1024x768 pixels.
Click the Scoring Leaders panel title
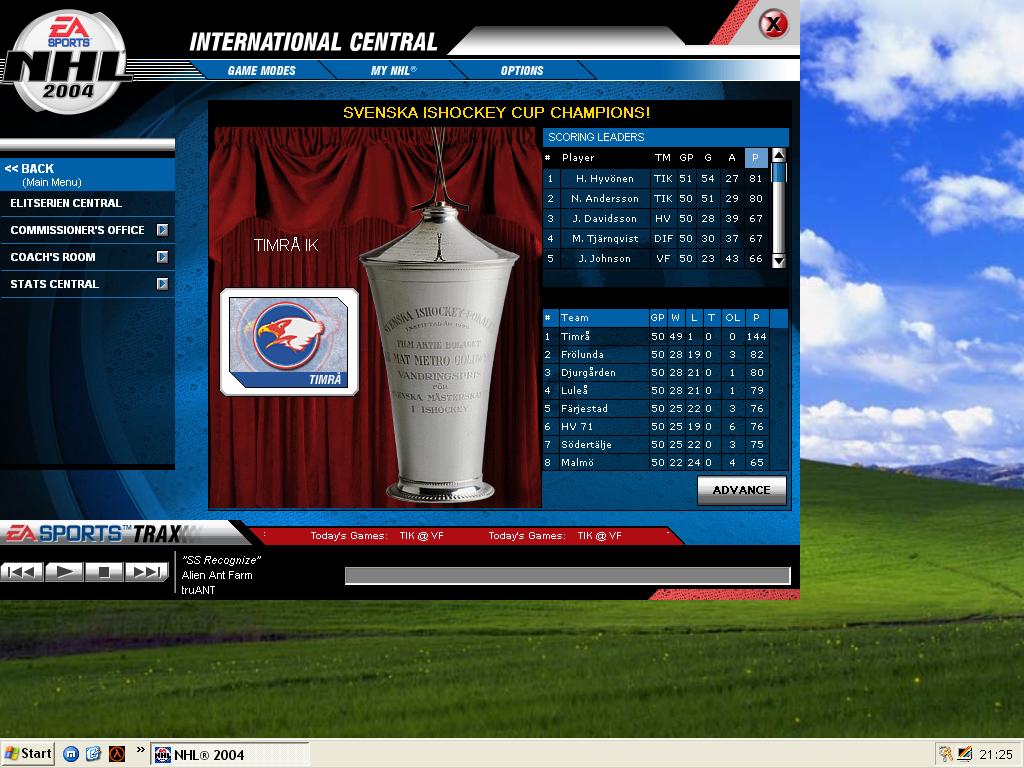click(596, 137)
